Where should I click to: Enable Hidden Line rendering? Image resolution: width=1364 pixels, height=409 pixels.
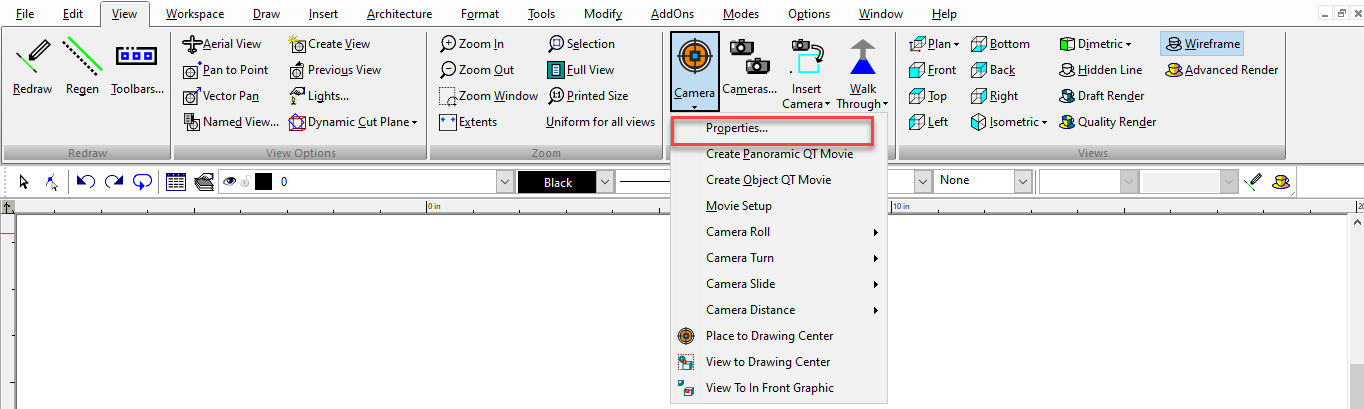(x=1100, y=70)
